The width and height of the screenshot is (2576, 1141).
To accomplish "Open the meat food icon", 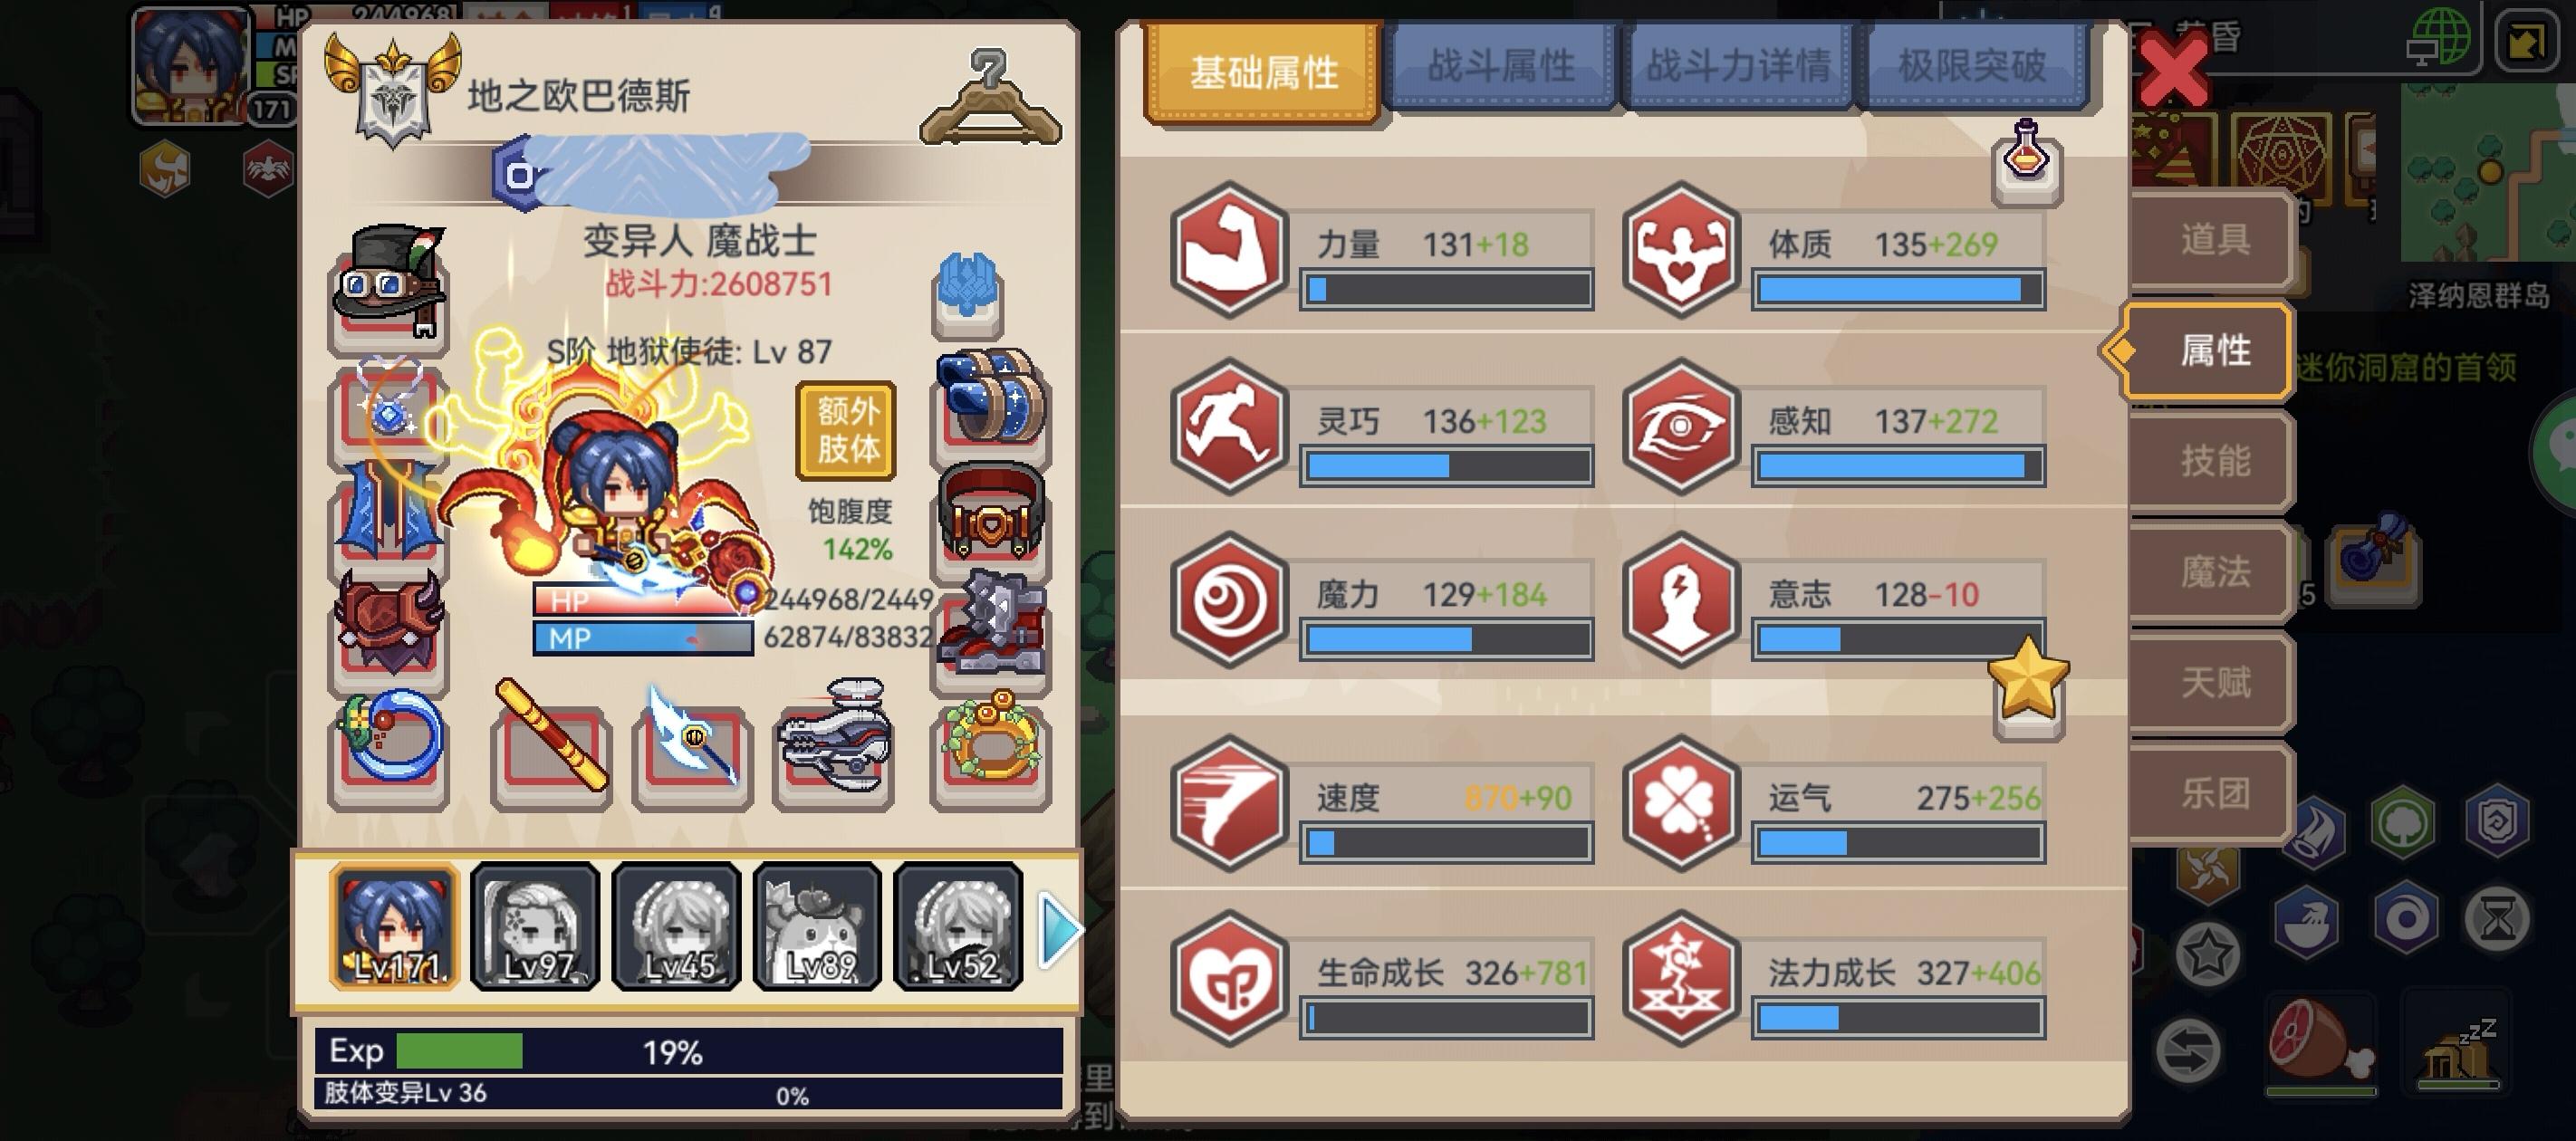I will coord(2320,1045).
